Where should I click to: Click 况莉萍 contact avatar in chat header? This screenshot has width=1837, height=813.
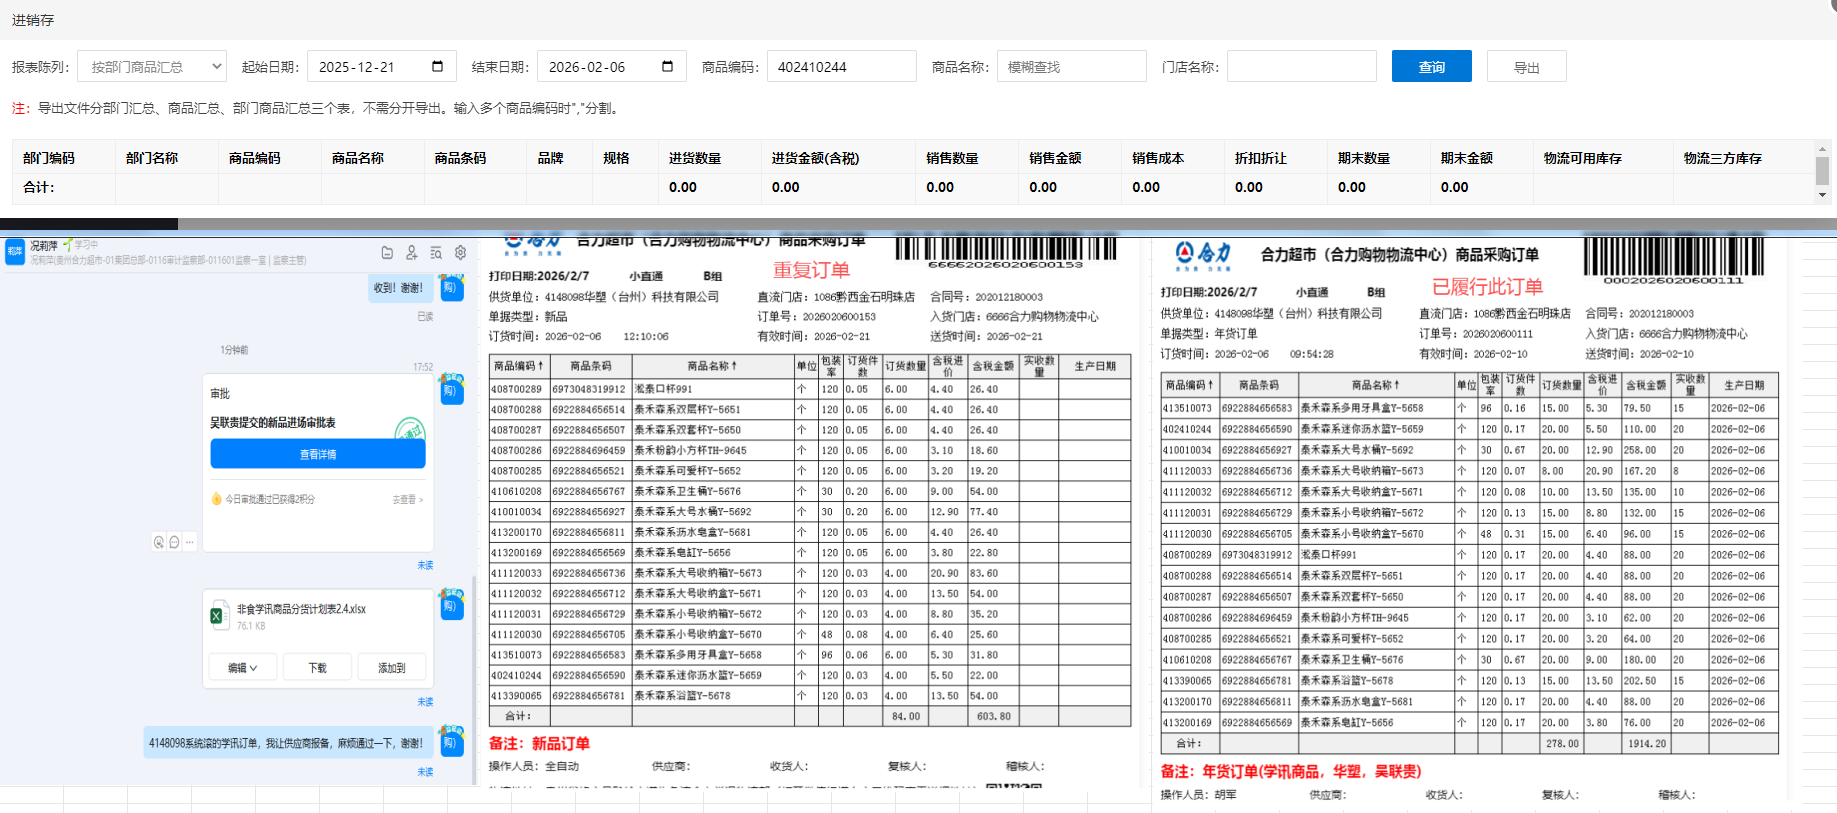[x=15, y=251]
